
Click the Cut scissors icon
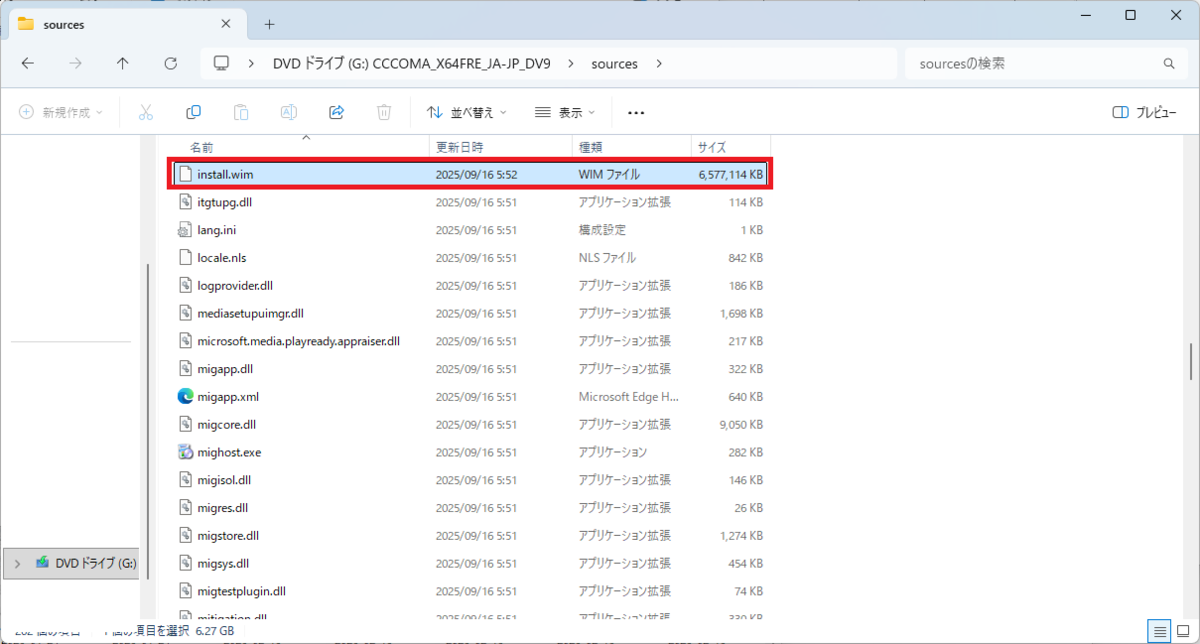point(145,113)
